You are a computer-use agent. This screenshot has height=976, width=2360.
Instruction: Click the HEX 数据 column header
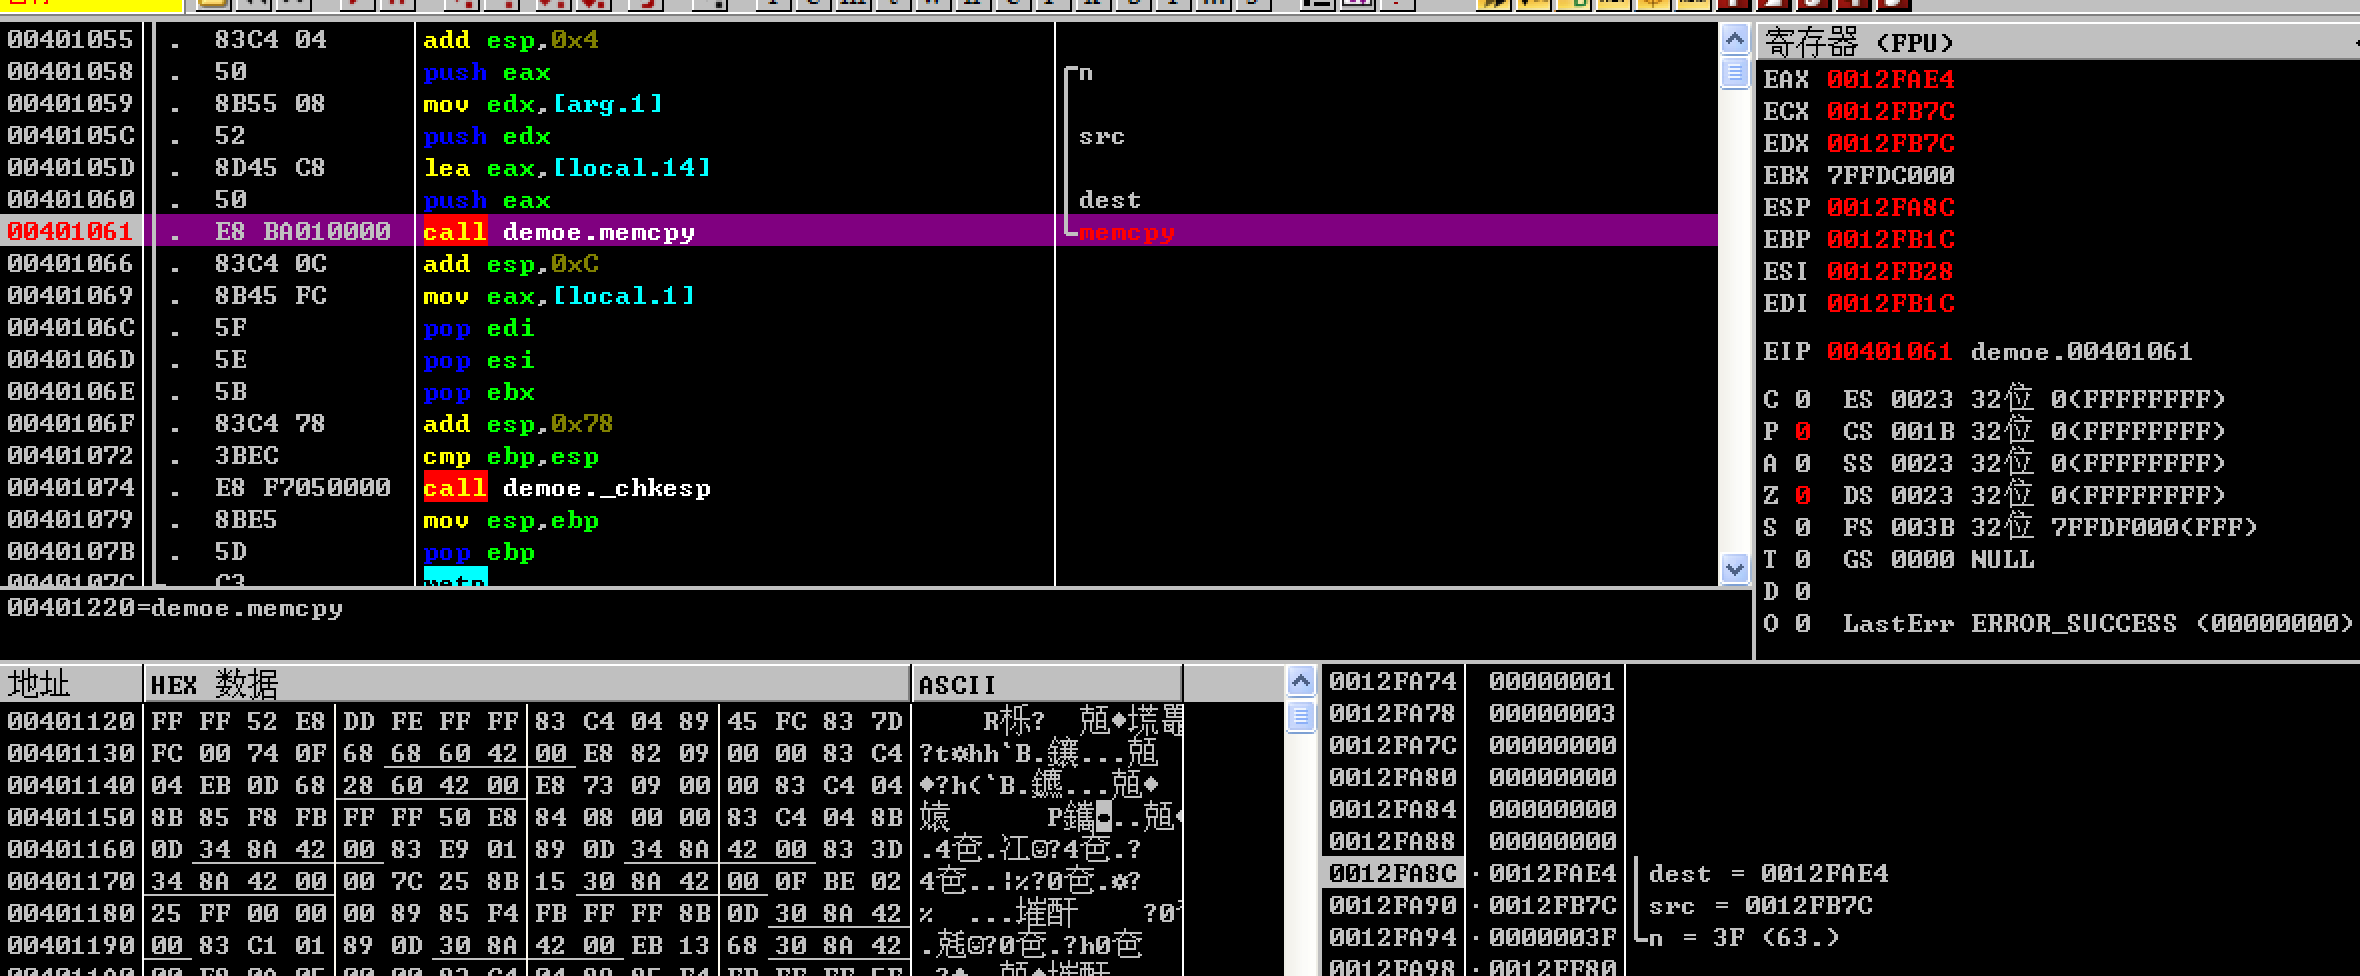tap(526, 684)
